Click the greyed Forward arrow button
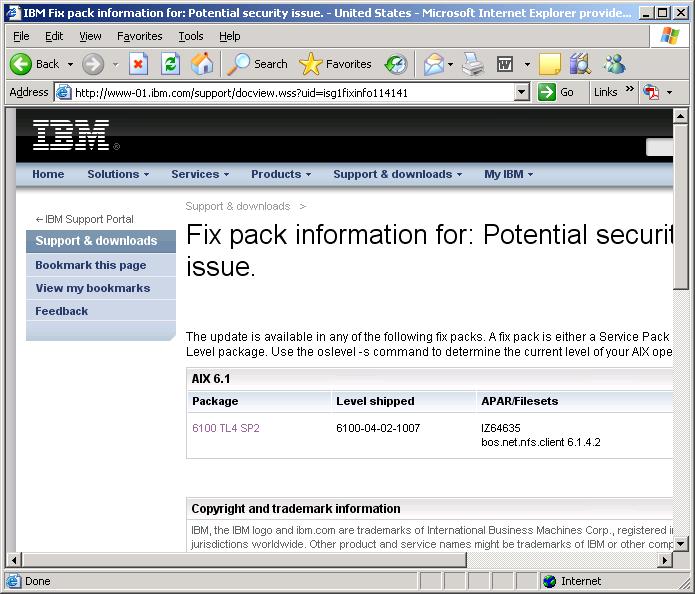This screenshot has height=594, width=695. pos(93,64)
